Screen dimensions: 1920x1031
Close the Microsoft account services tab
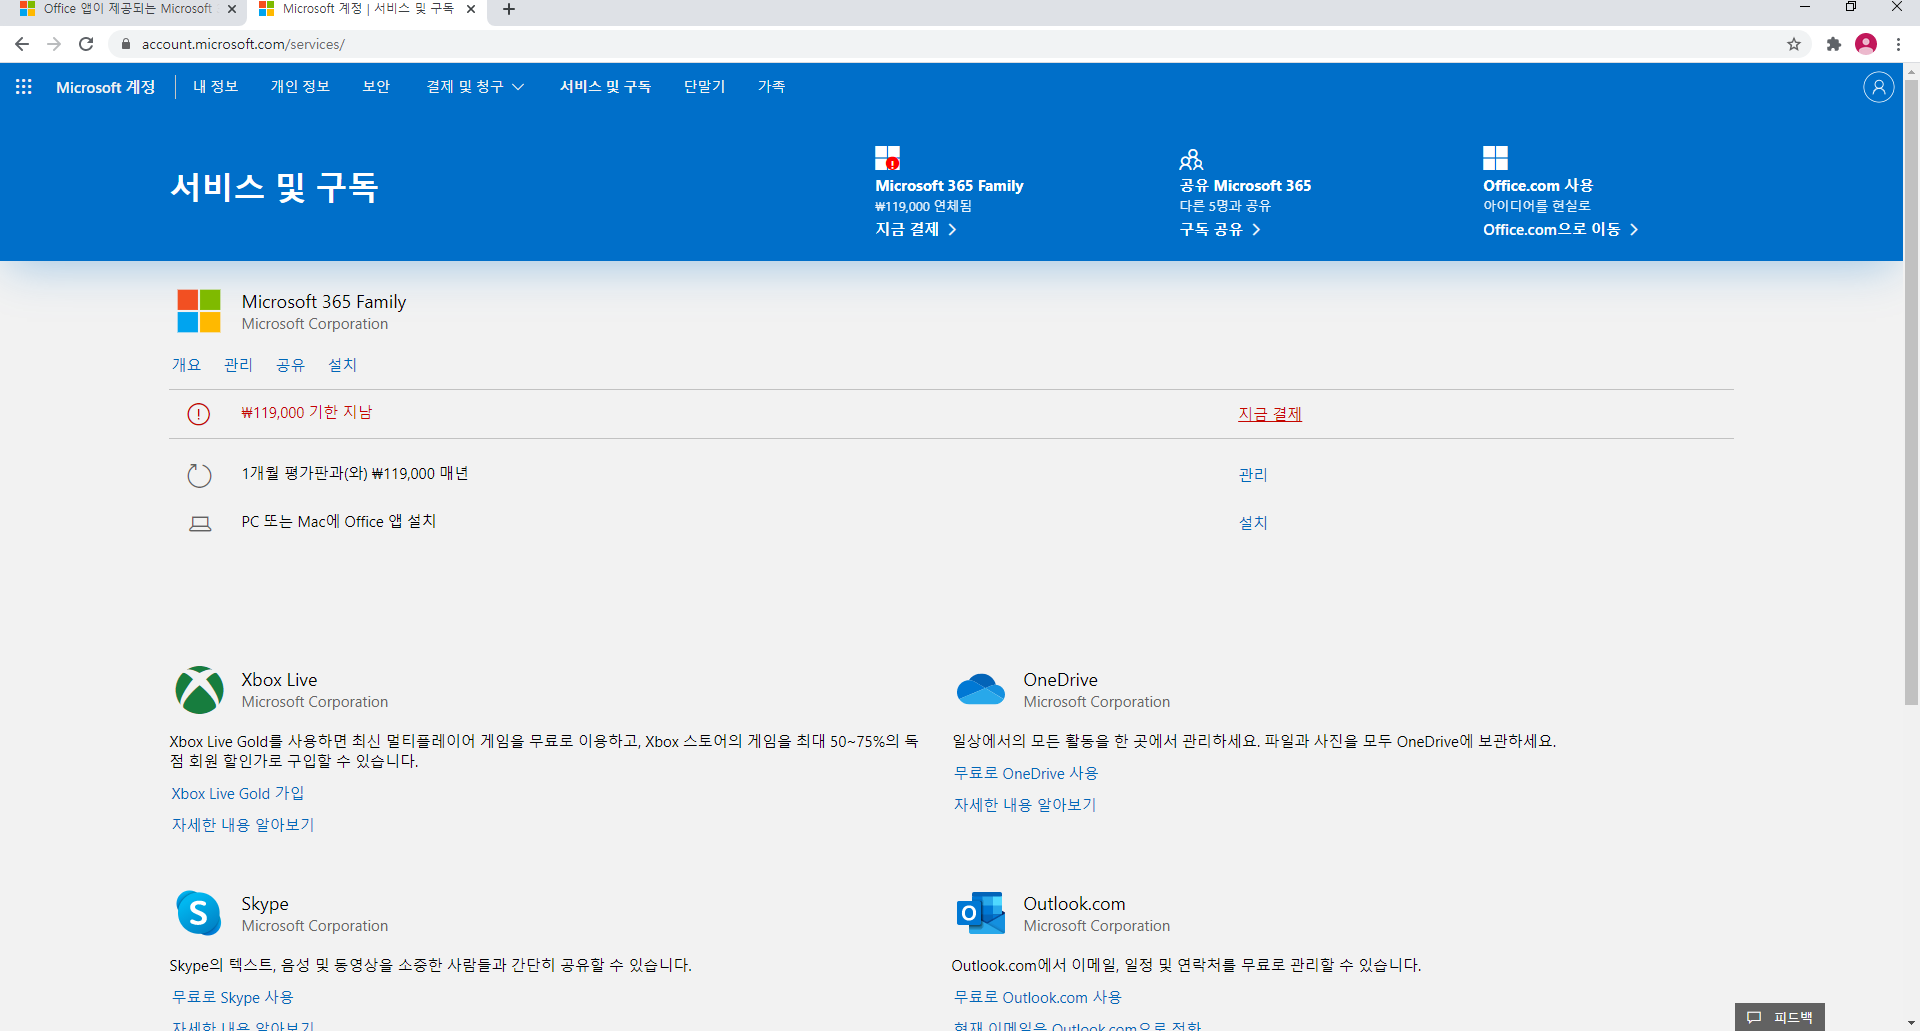(x=471, y=9)
